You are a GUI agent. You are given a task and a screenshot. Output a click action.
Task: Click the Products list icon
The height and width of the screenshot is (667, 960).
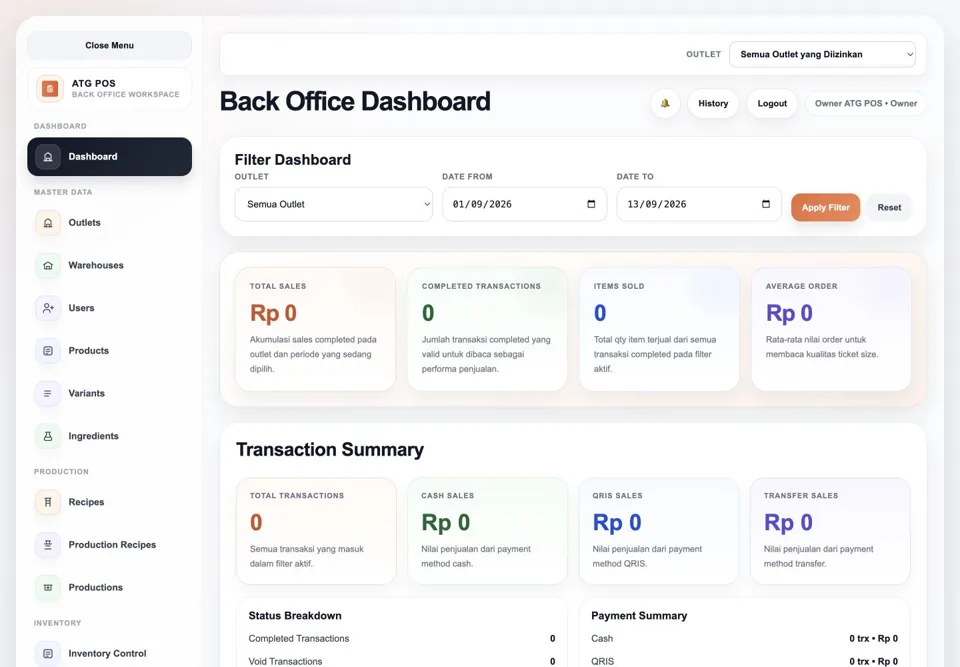click(x=48, y=351)
